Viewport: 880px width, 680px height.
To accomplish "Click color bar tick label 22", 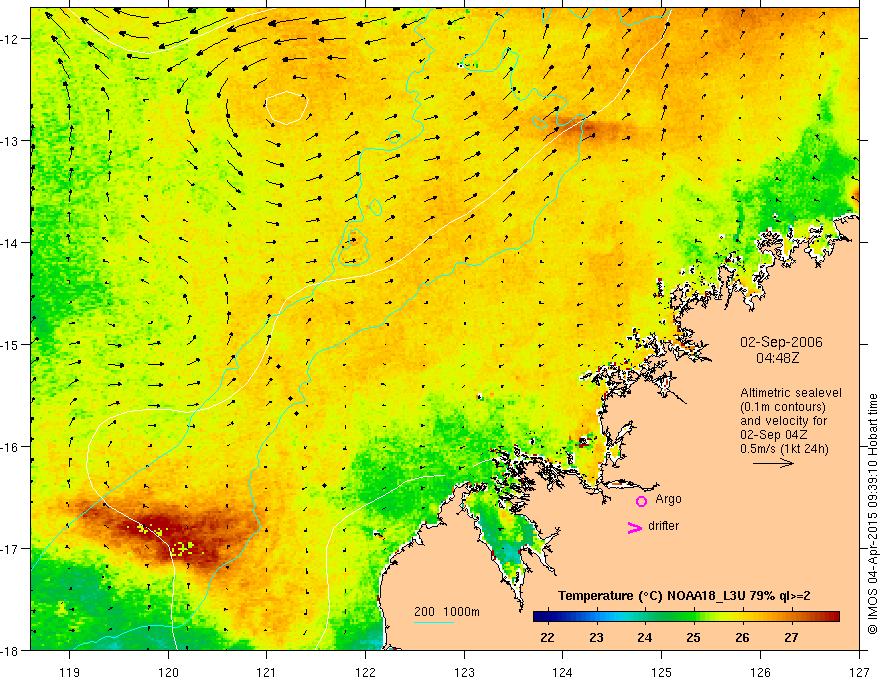I will pyautogui.click(x=547, y=638).
